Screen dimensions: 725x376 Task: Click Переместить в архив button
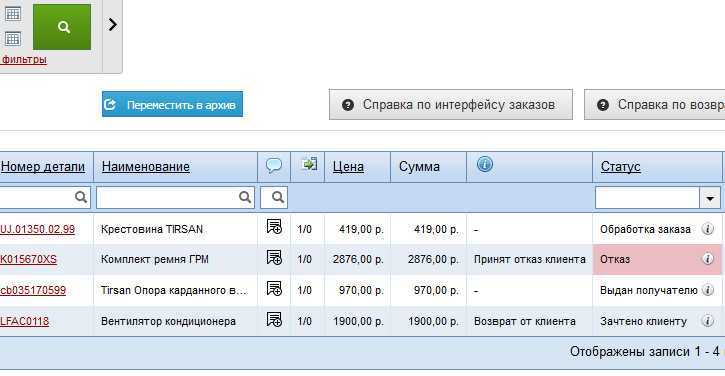click(172, 105)
